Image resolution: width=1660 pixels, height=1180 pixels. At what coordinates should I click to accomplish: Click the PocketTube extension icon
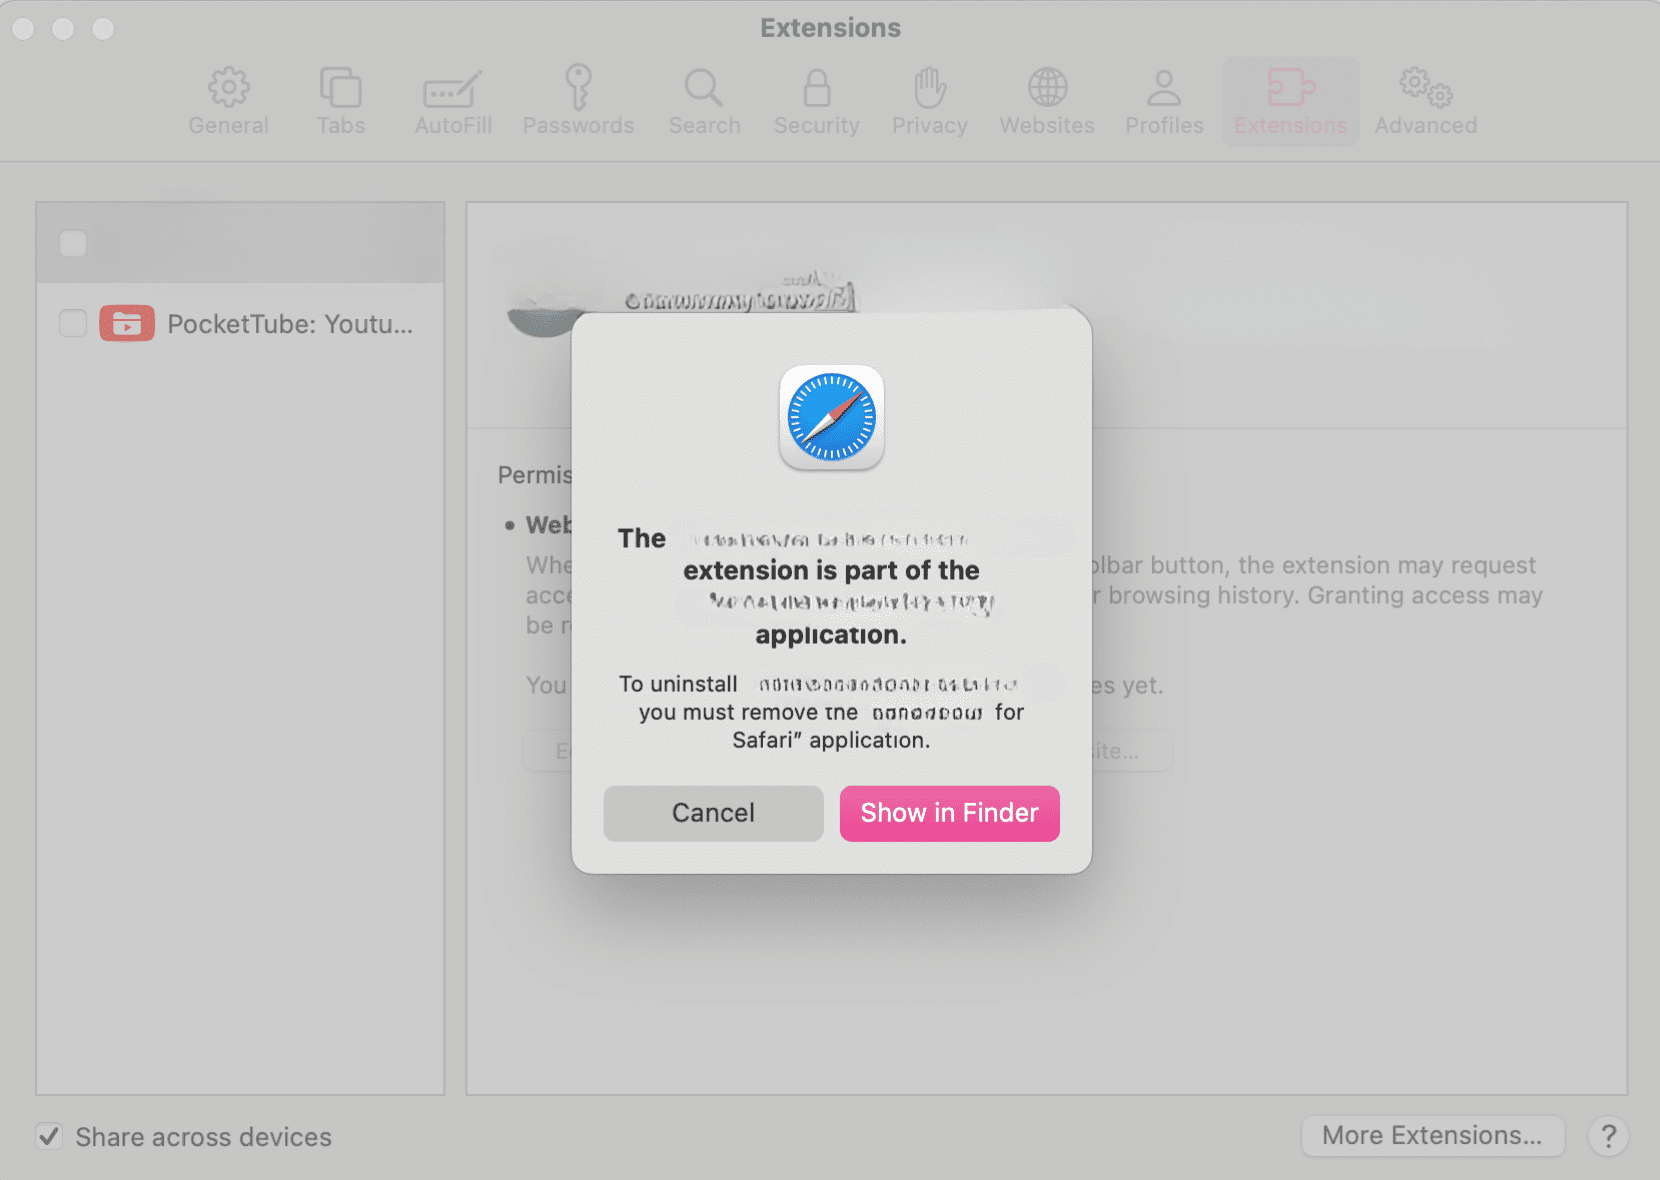(127, 323)
